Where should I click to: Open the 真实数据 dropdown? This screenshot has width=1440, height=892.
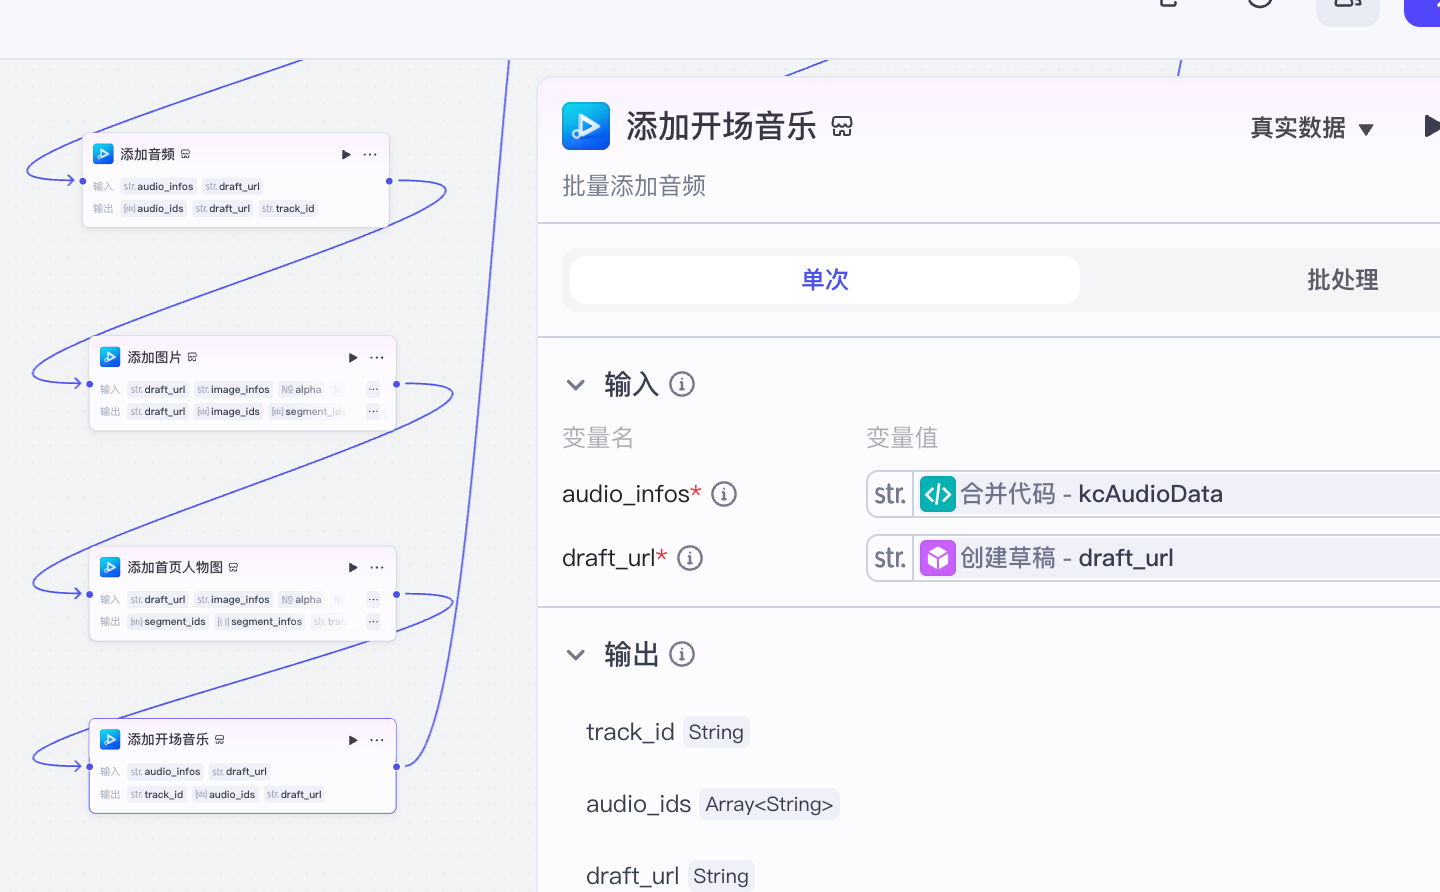1312,128
